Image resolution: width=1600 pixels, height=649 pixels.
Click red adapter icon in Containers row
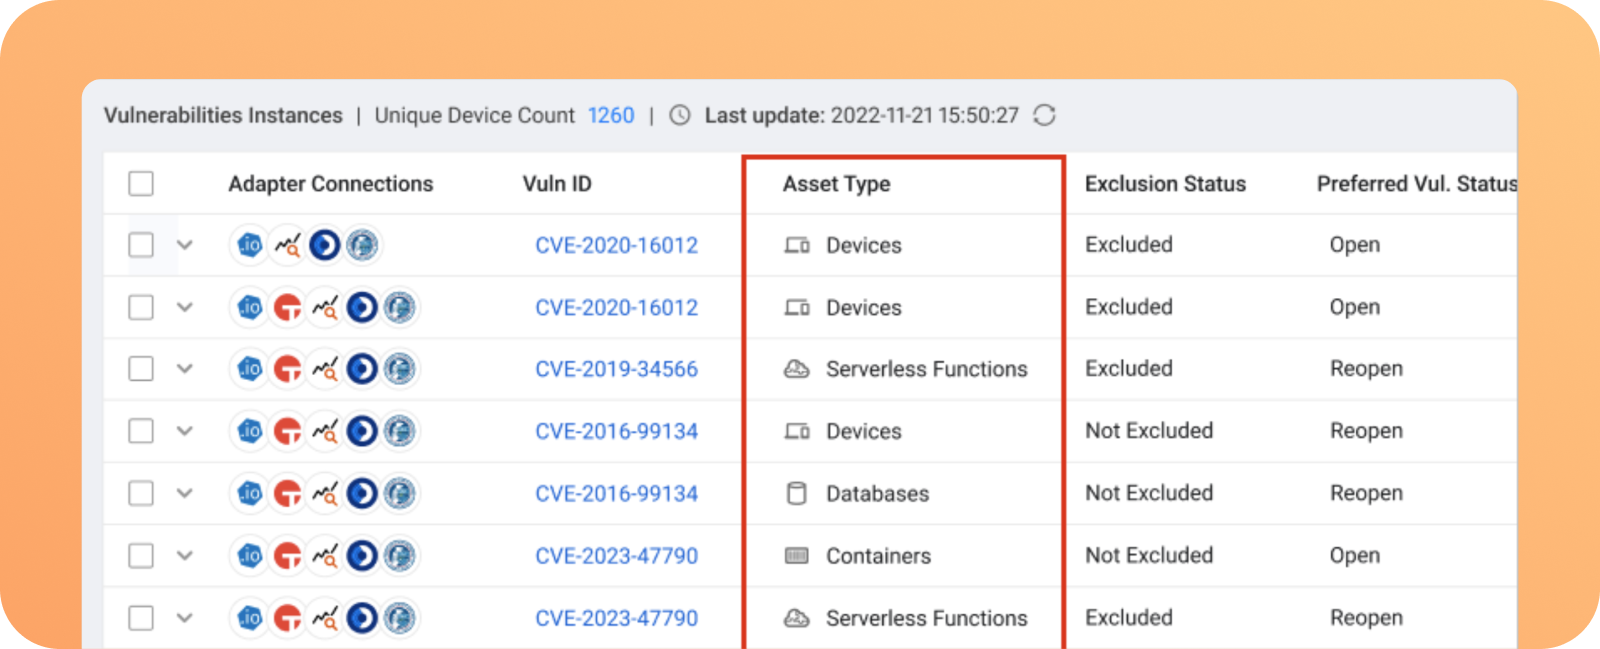288,555
